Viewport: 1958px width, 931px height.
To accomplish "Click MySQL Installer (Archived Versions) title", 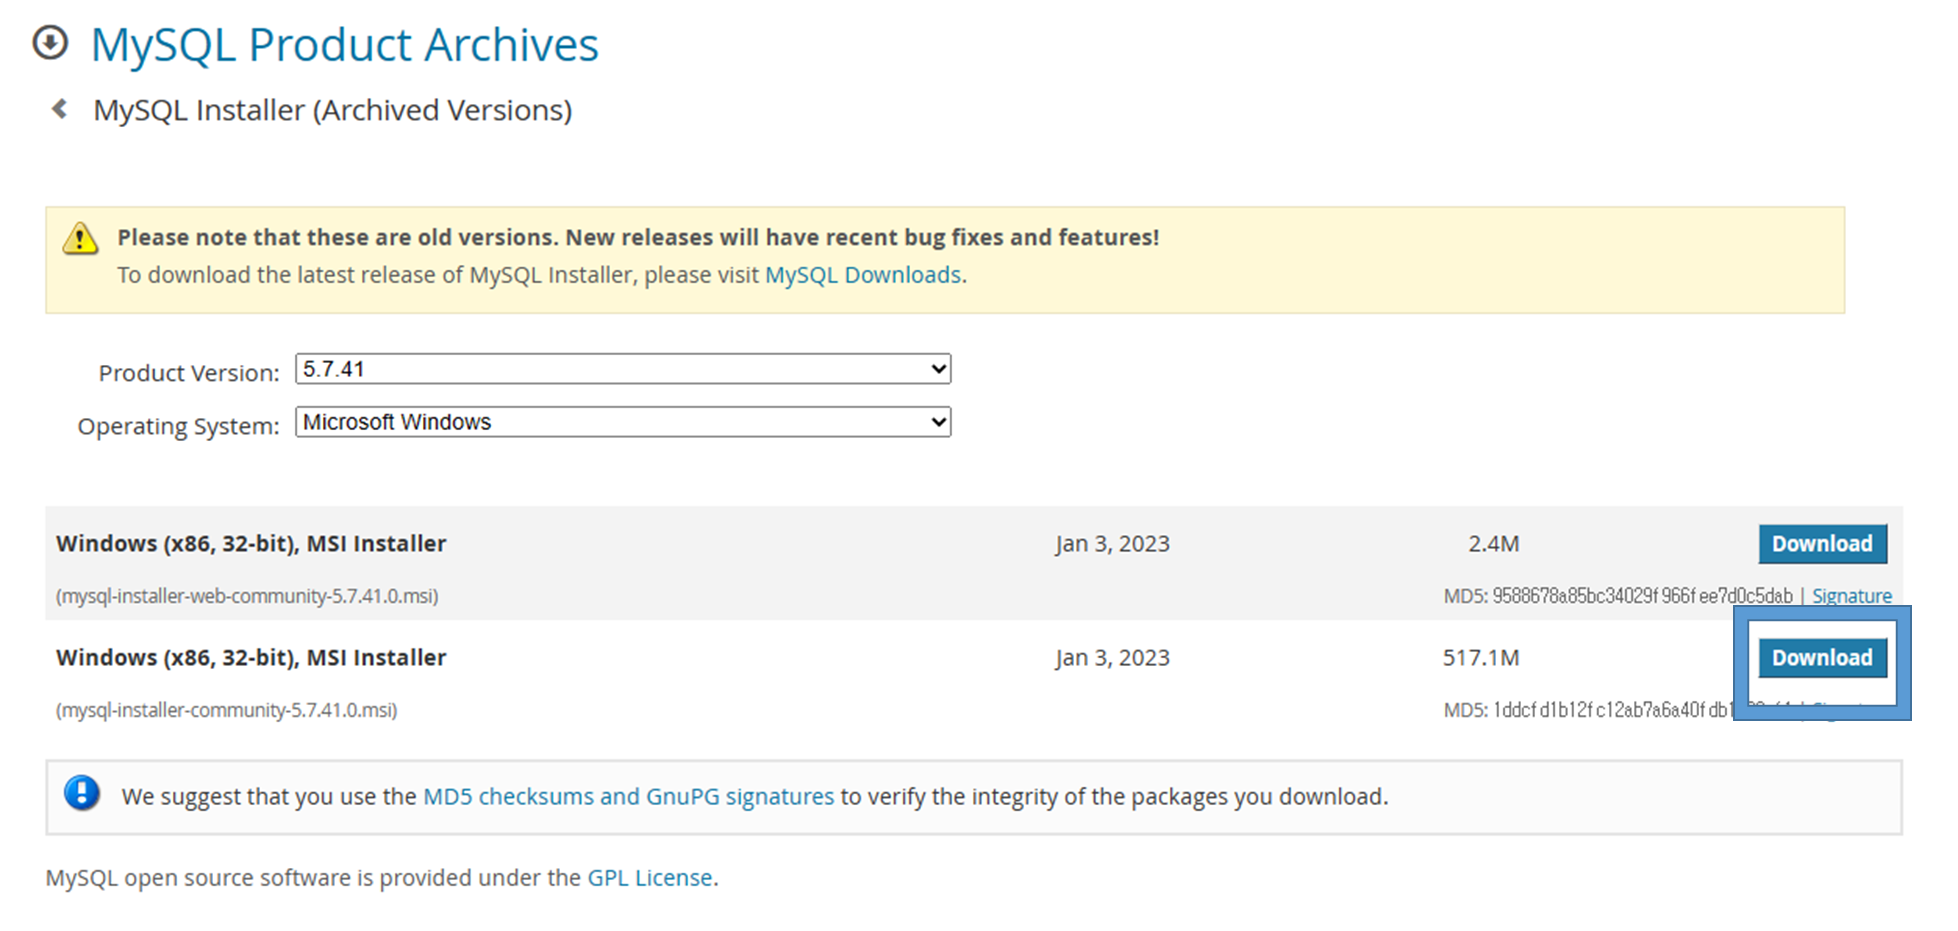I will click(x=332, y=110).
